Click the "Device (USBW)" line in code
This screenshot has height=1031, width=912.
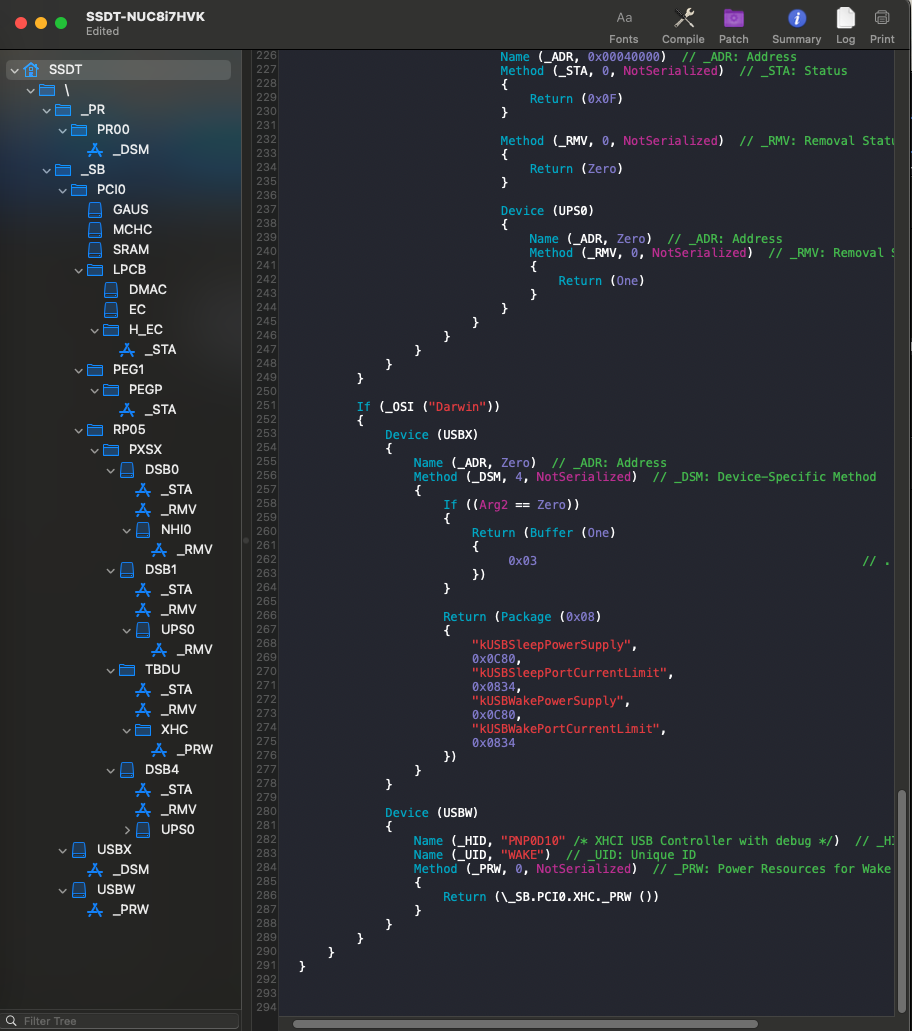tap(431, 813)
